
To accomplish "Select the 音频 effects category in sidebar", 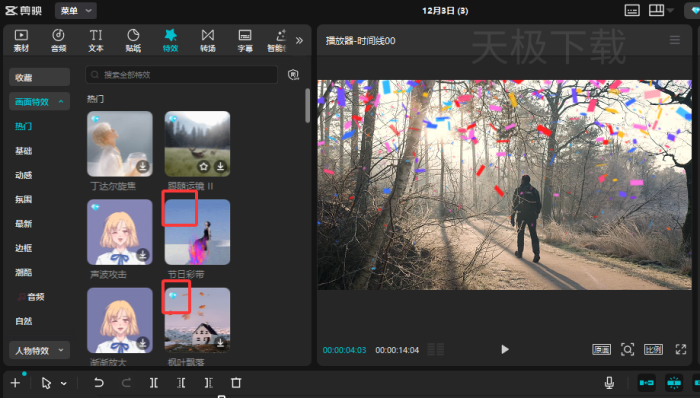I will tap(31, 297).
